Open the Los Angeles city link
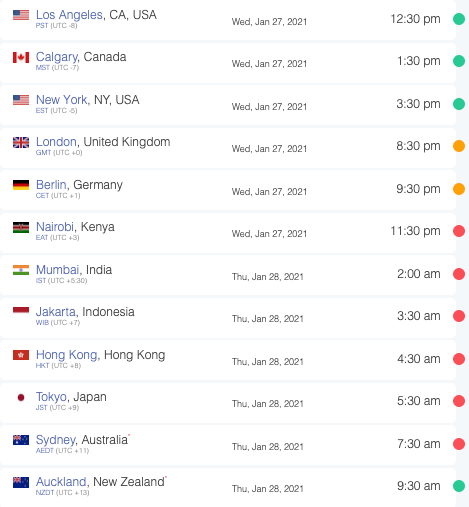Viewport: 469px width, 507px height. (x=69, y=15)
